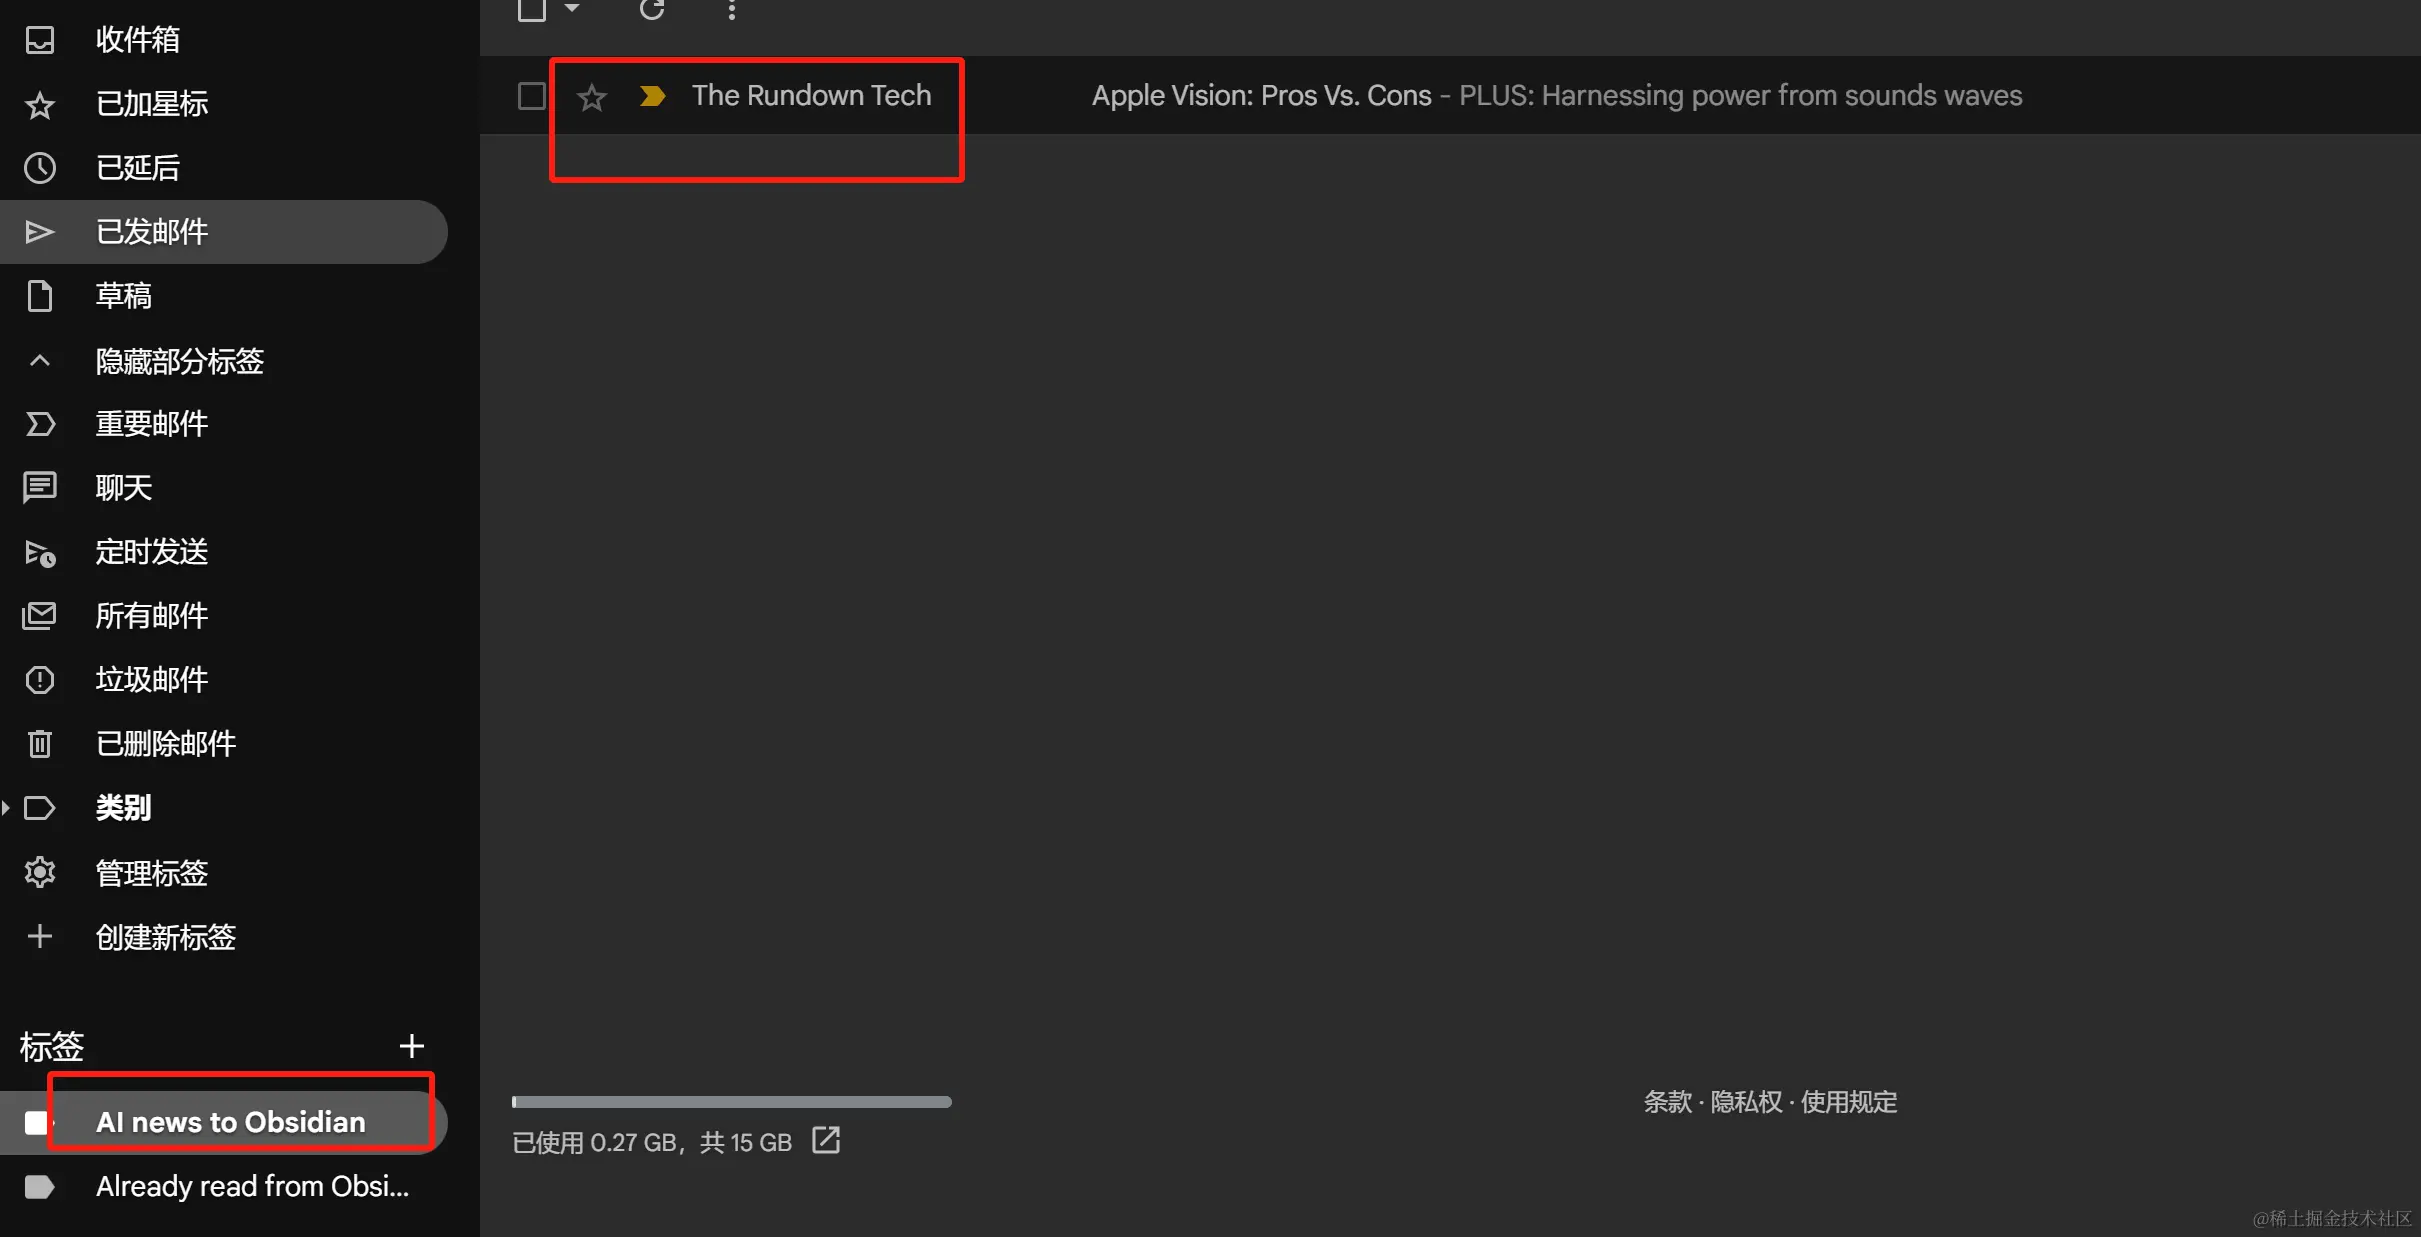
Task: Expand the 类别 categories tree
Action: tap(7, 807)
